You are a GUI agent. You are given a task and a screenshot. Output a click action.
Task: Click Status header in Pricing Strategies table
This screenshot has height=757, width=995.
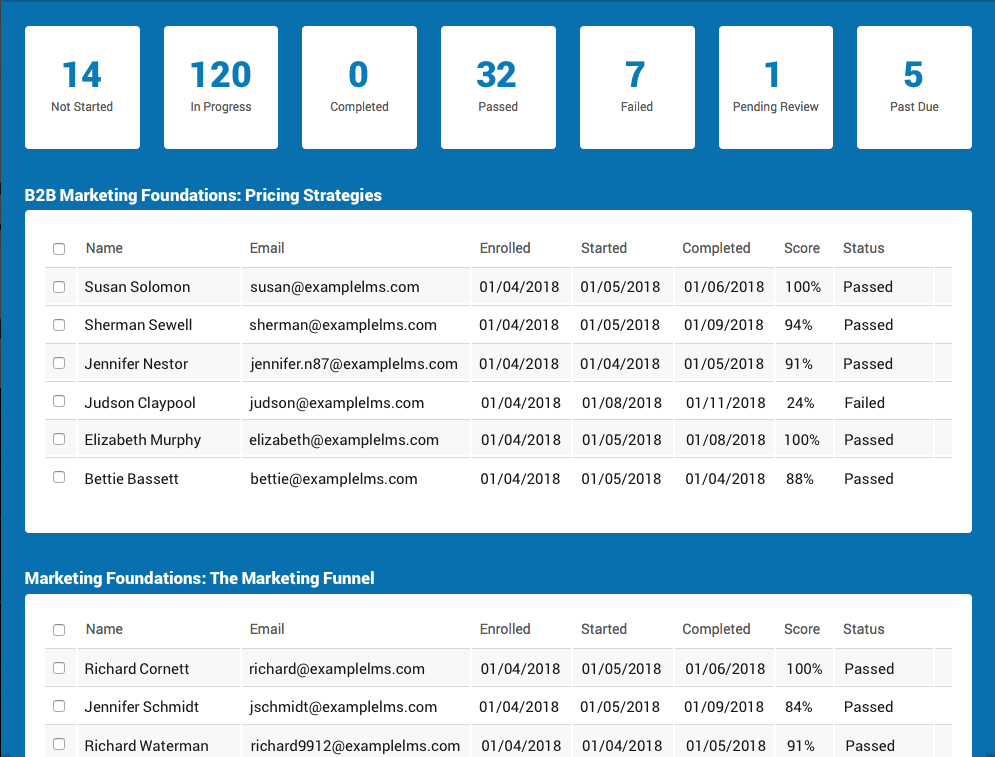(864, 248)
